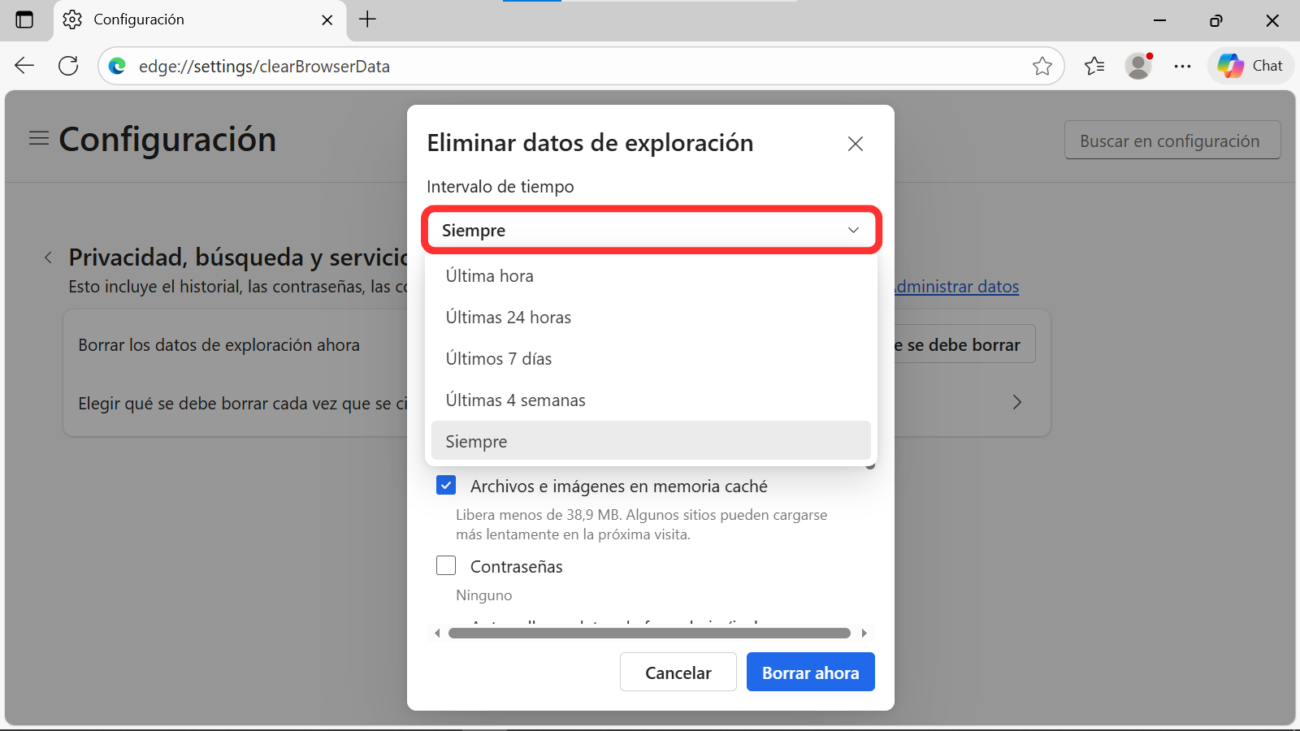Open the tab actions menu icon
1300x731 pixels.
pyautogui.click(x=24, y=20)
